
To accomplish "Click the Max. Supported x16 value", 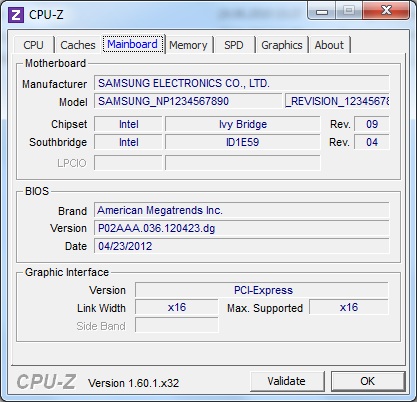I will (349, 307).
